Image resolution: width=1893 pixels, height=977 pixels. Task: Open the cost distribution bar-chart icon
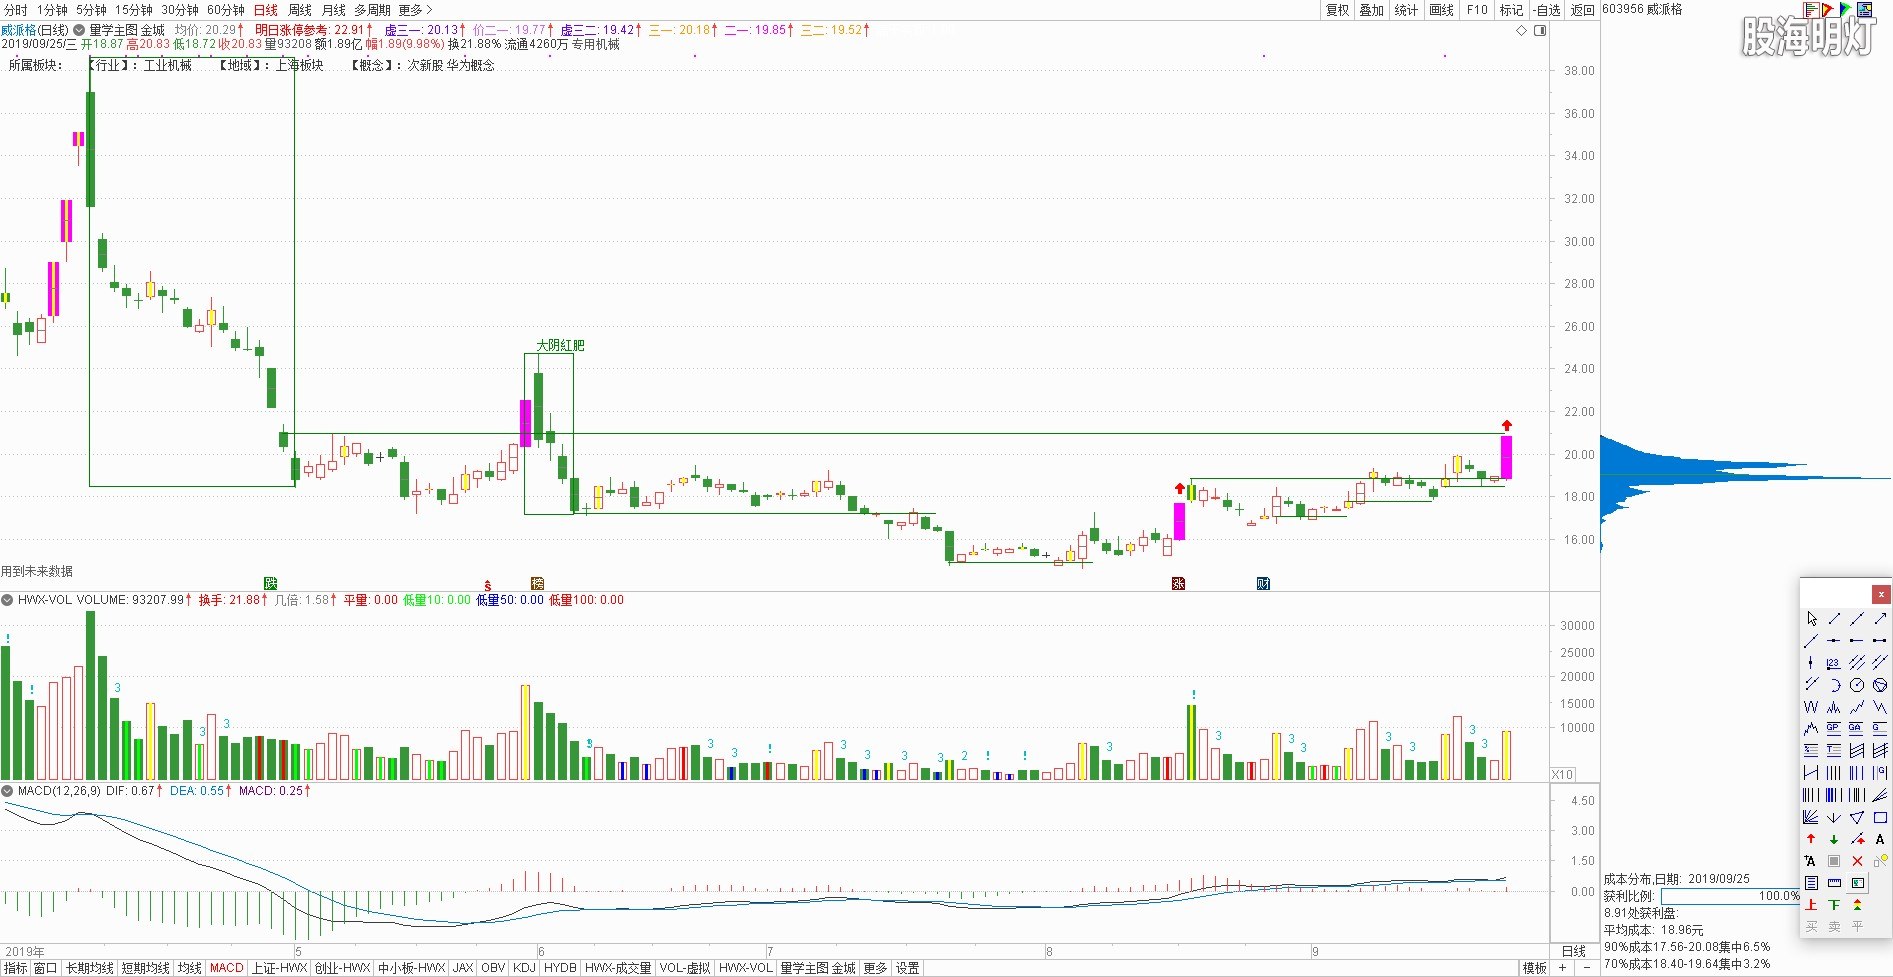1811,9
